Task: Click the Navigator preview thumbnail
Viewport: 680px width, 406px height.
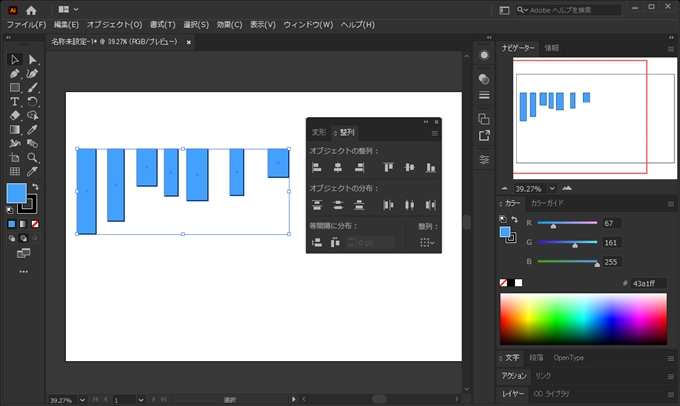Action: 595,118
